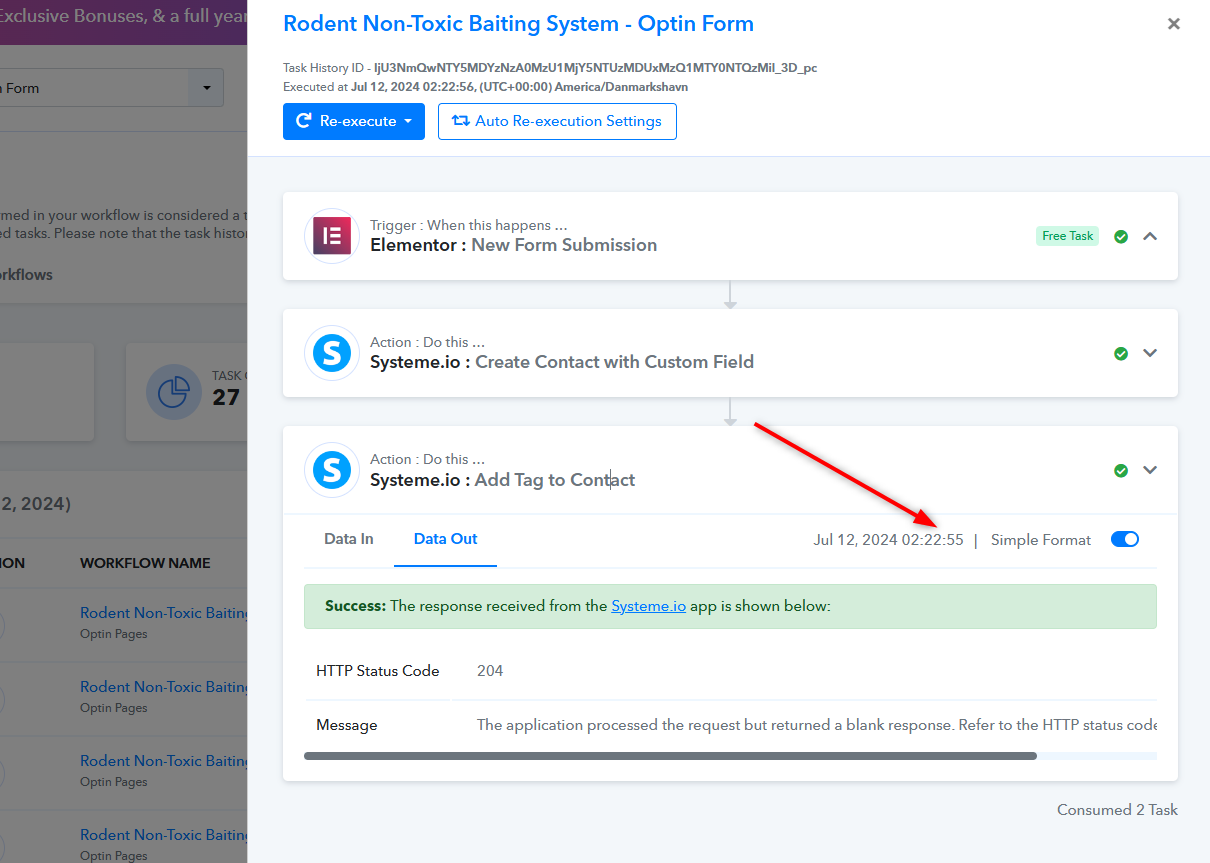The image size is (1210, 863).
Task: Click the Message response text
Action: [x=817, y=725]
